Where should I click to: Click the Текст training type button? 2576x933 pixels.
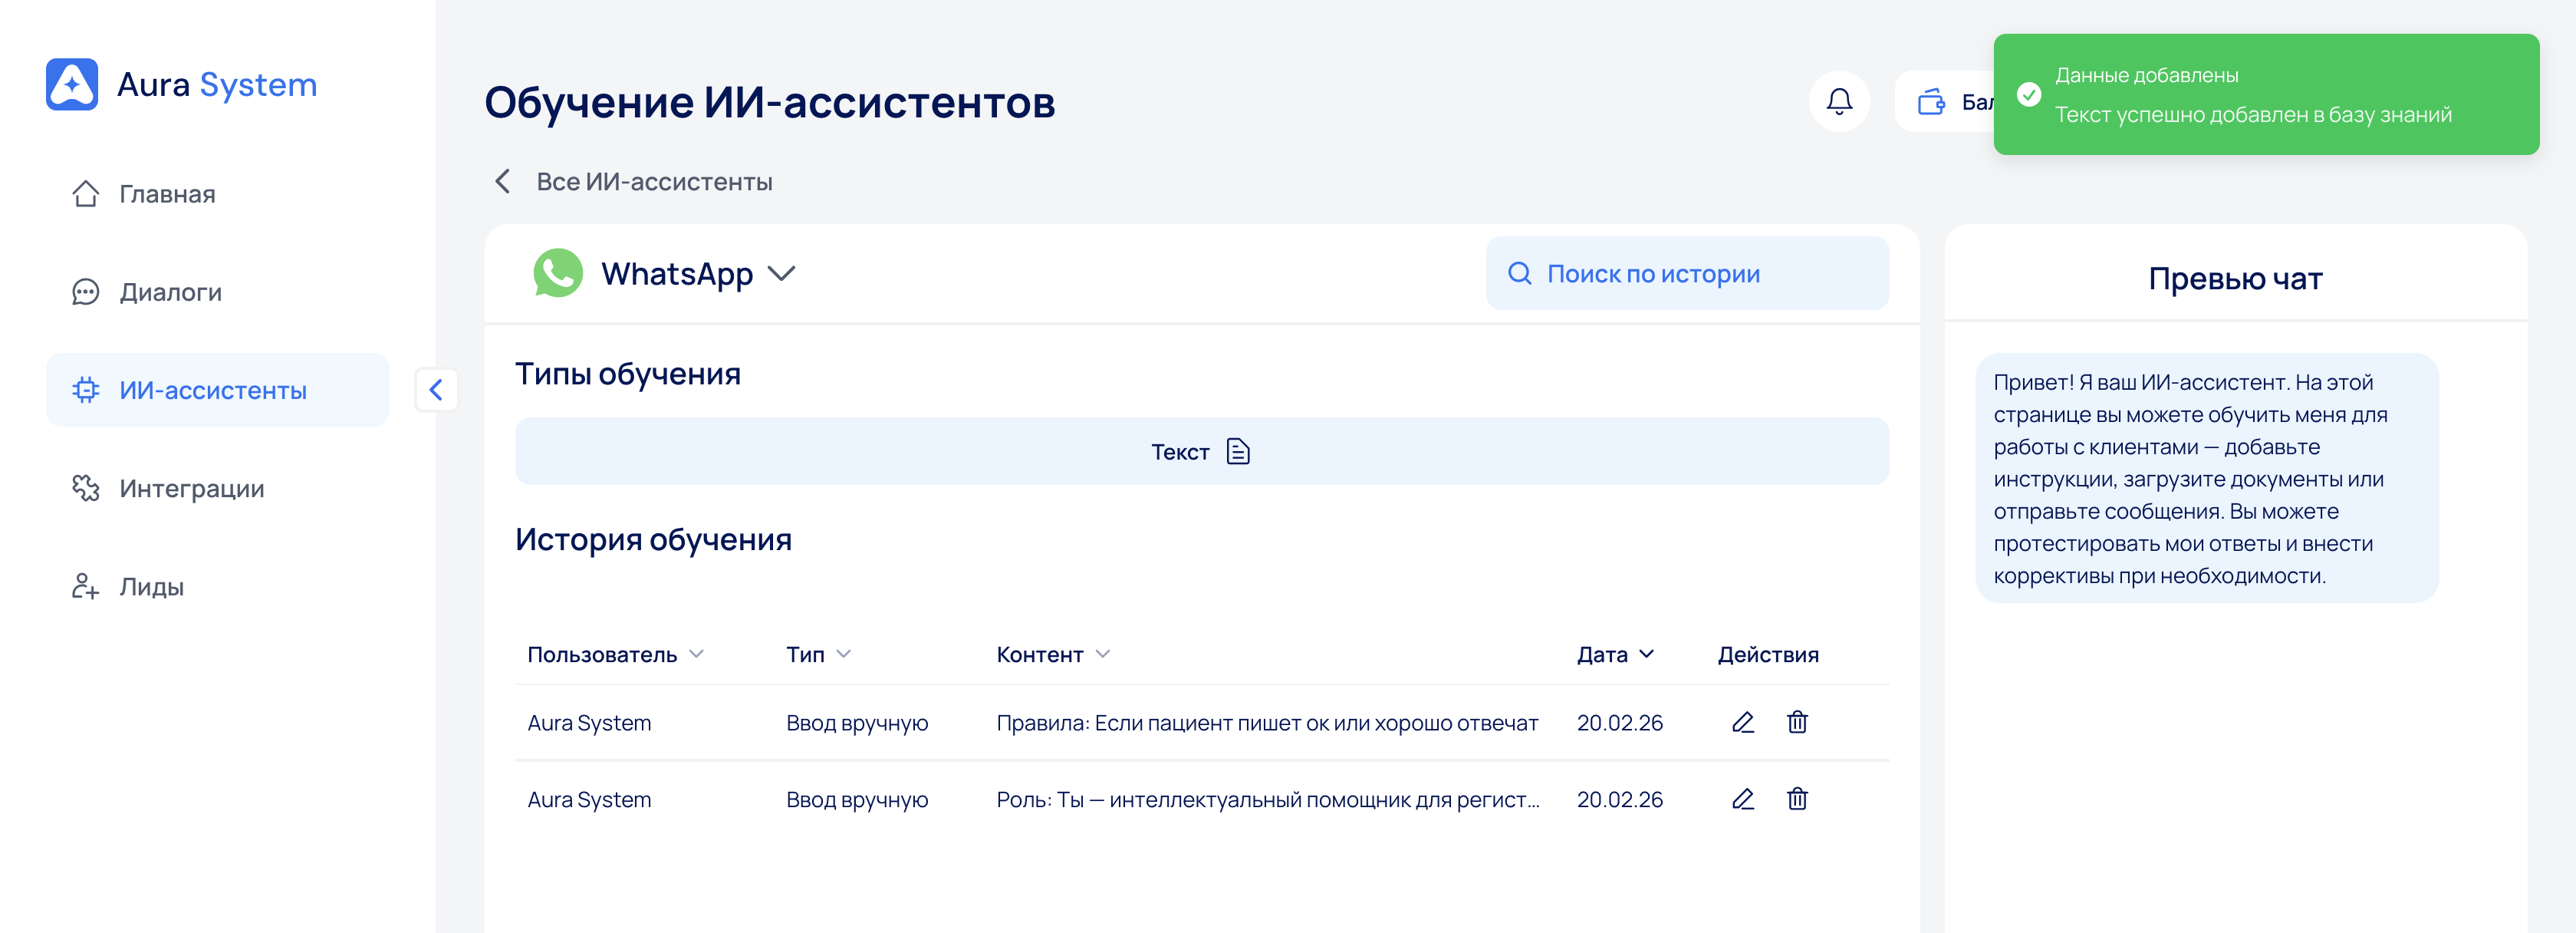[1200, 452]
